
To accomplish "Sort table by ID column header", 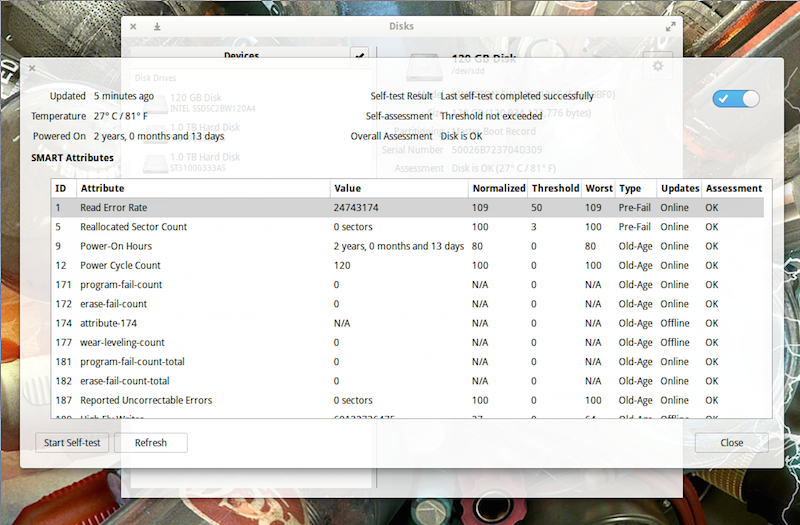I will tap(64, 188).
